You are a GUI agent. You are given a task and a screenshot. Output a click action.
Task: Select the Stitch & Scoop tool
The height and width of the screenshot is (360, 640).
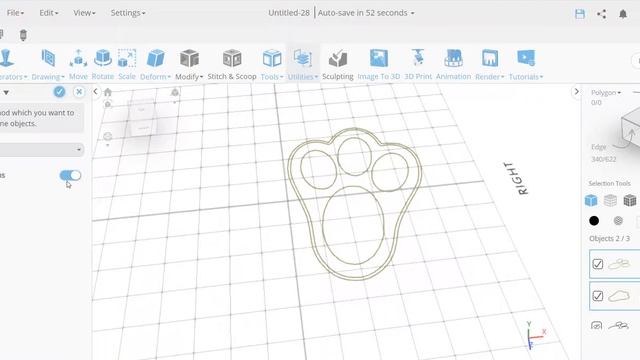pos(232,64)
